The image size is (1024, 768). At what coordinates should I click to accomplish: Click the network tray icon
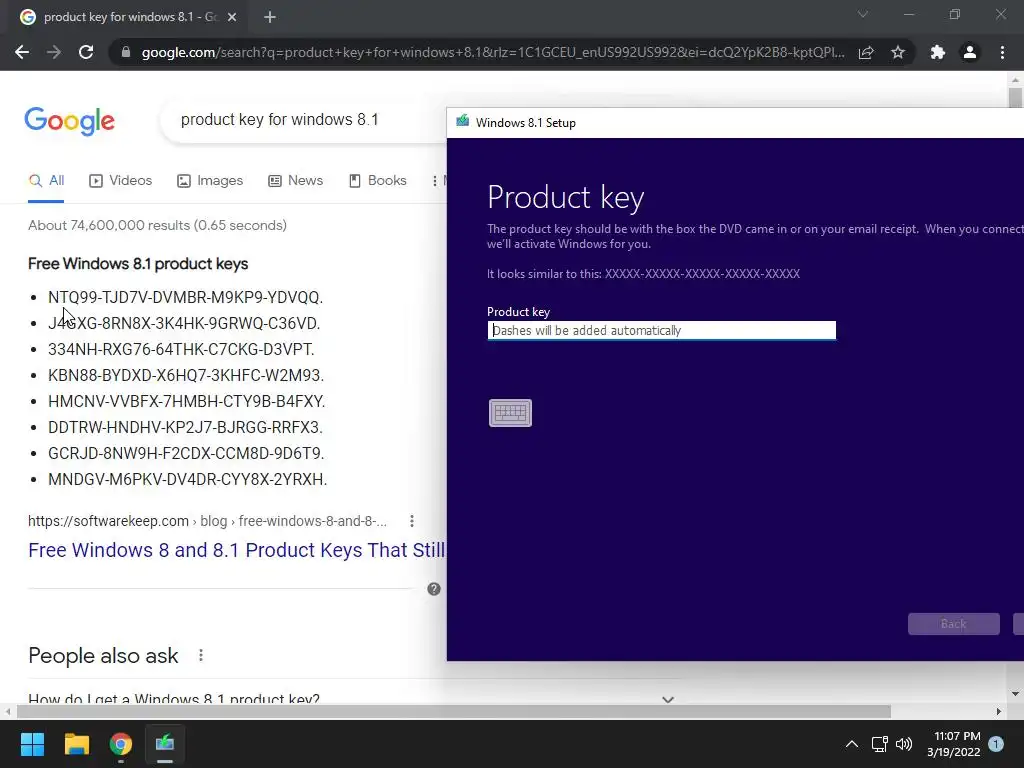click(x=879, y=744)
